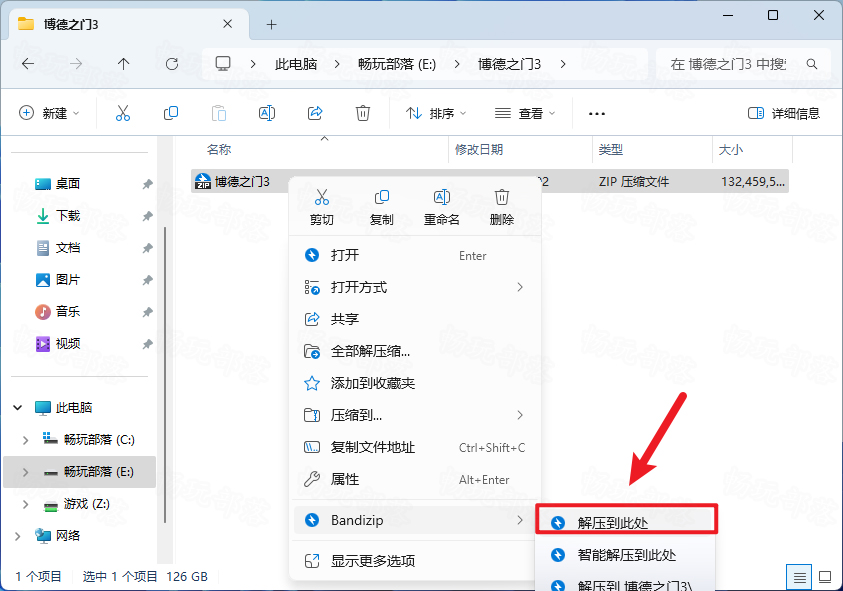
Task: Choose 全部解压缩... in the context menu
Action: click(415, 351)
